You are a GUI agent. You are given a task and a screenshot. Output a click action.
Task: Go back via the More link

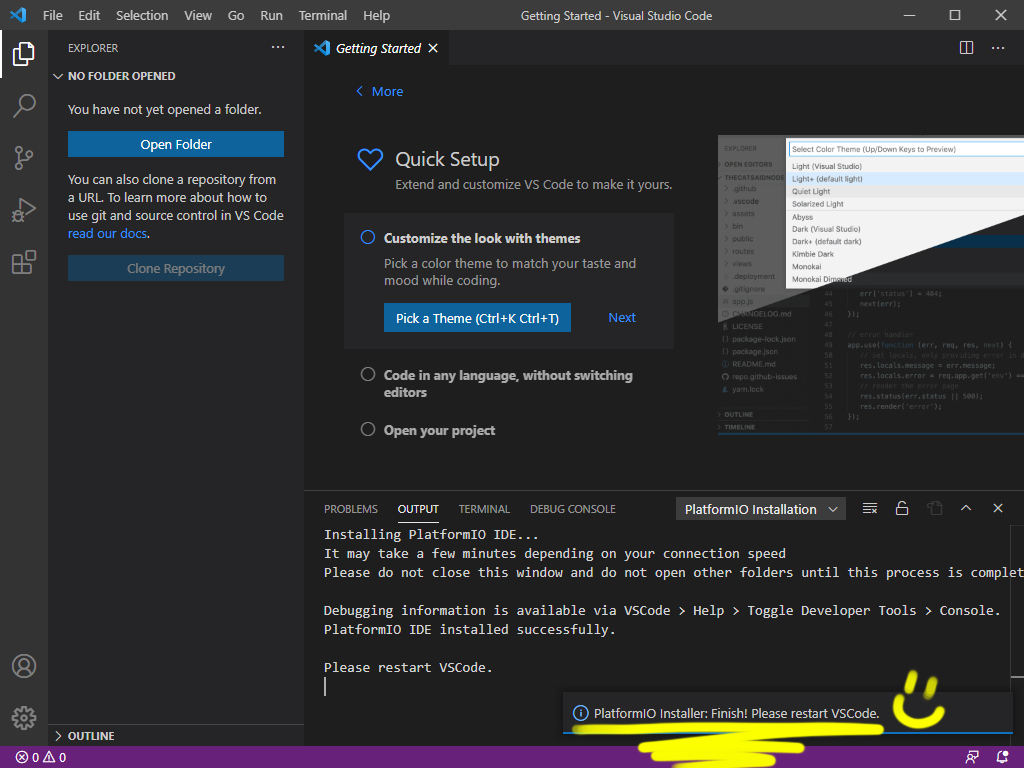[x=379, y=91]
